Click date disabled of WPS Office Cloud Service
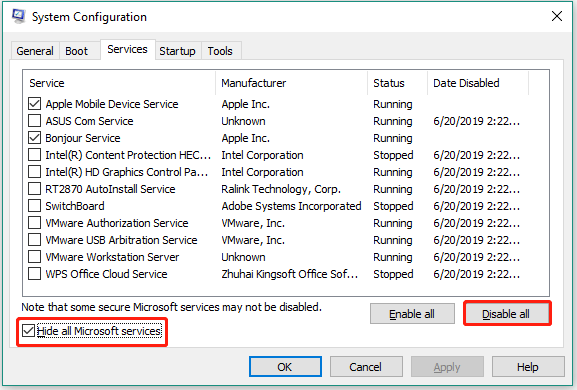Viewport: 577px width, 390px height. (477, 274)
